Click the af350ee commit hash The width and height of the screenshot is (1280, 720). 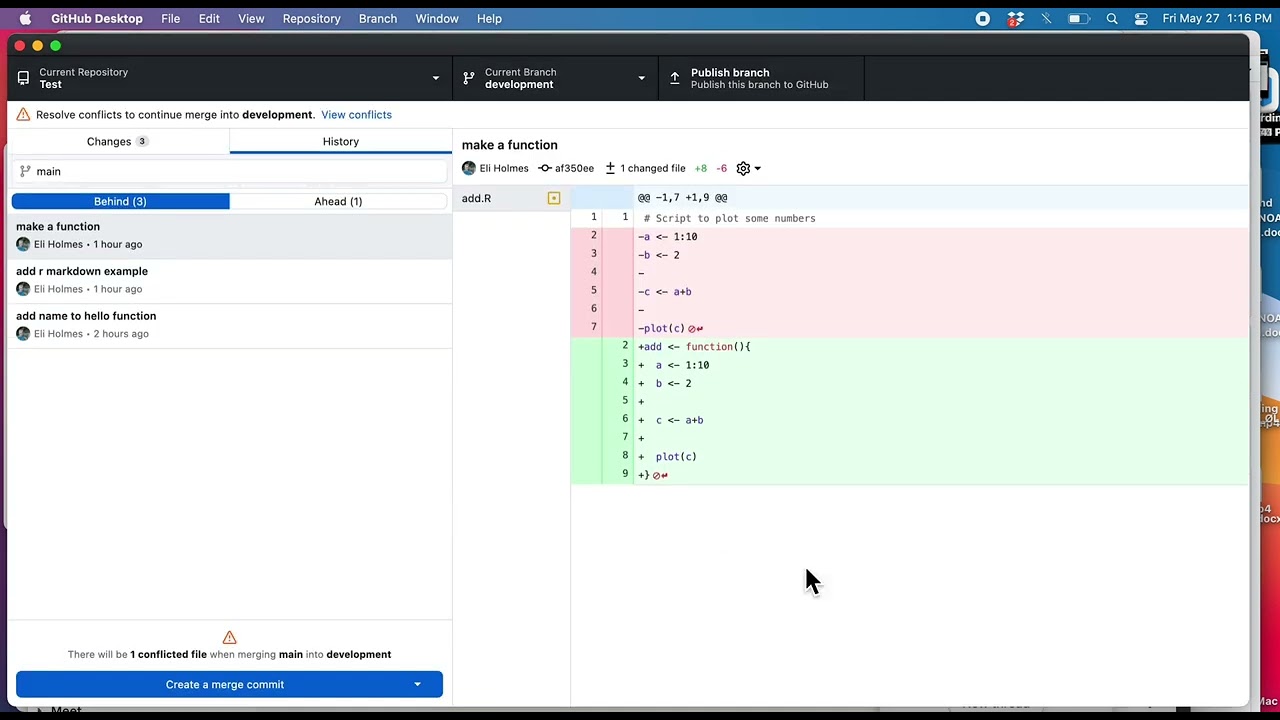[x=574, y=168]
